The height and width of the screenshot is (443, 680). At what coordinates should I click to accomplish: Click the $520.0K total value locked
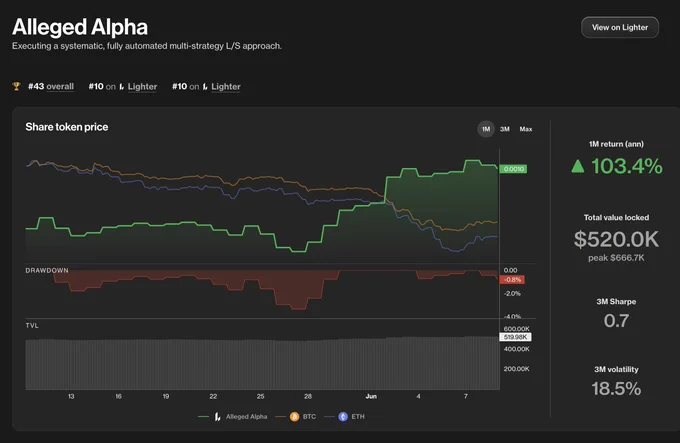pos(616,239)
